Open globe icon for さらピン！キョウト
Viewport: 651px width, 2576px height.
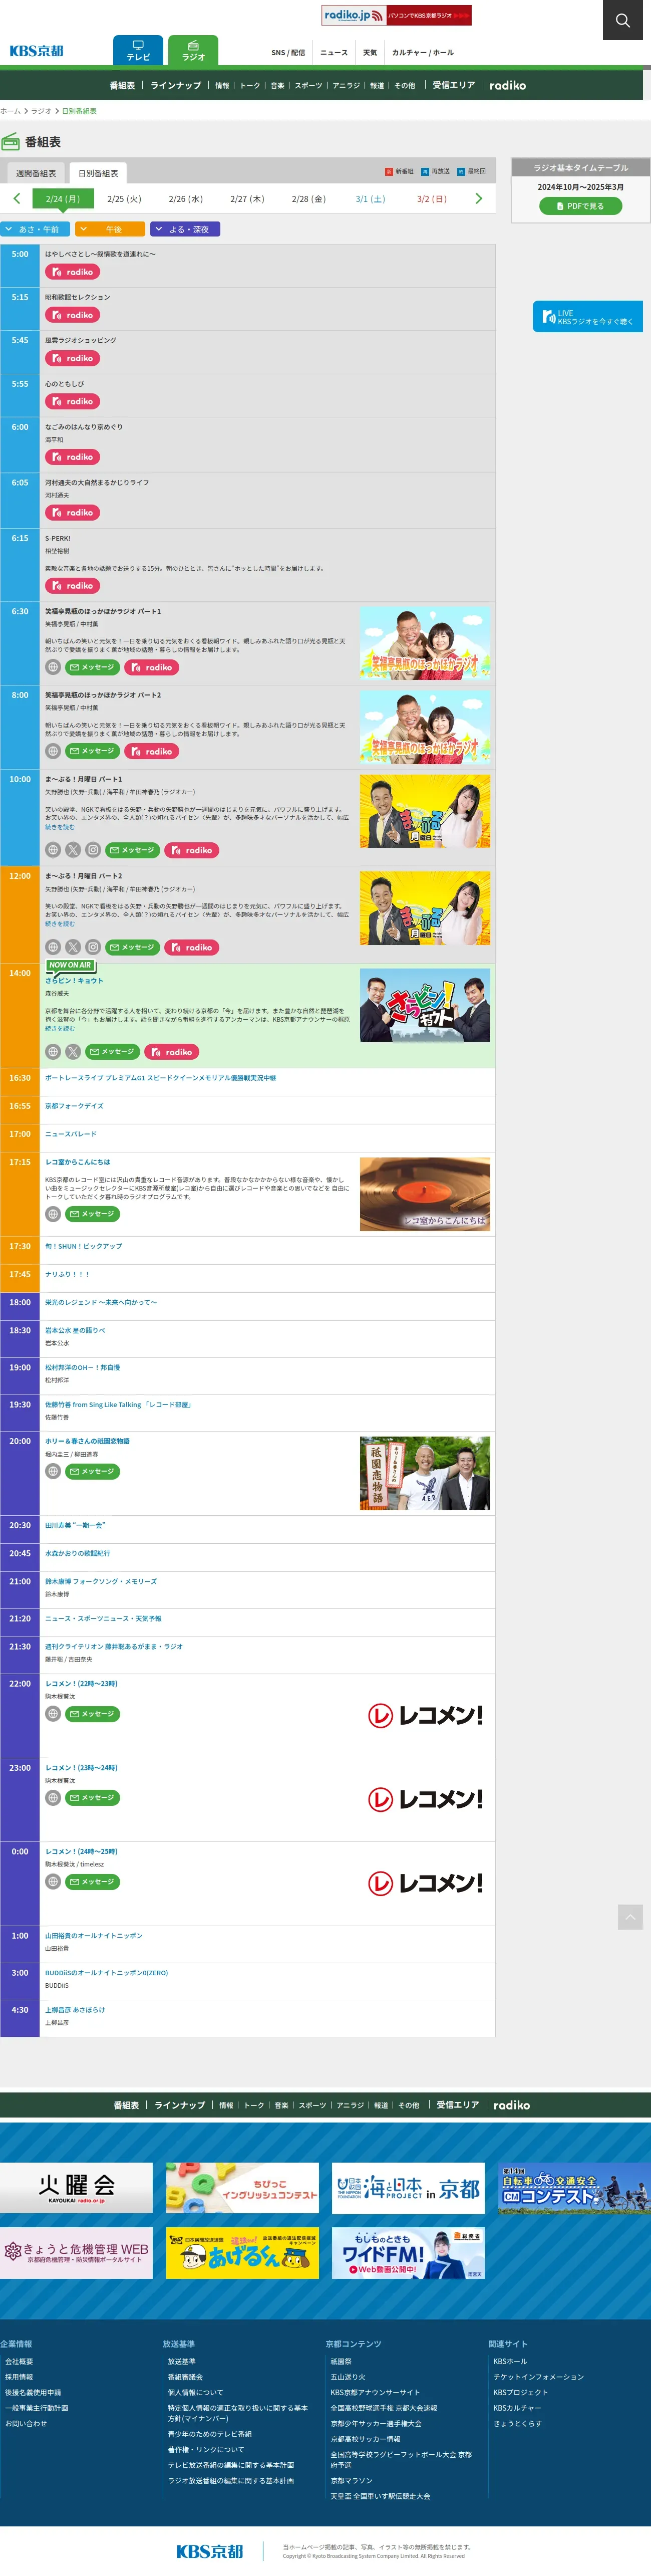(53, 1052)
